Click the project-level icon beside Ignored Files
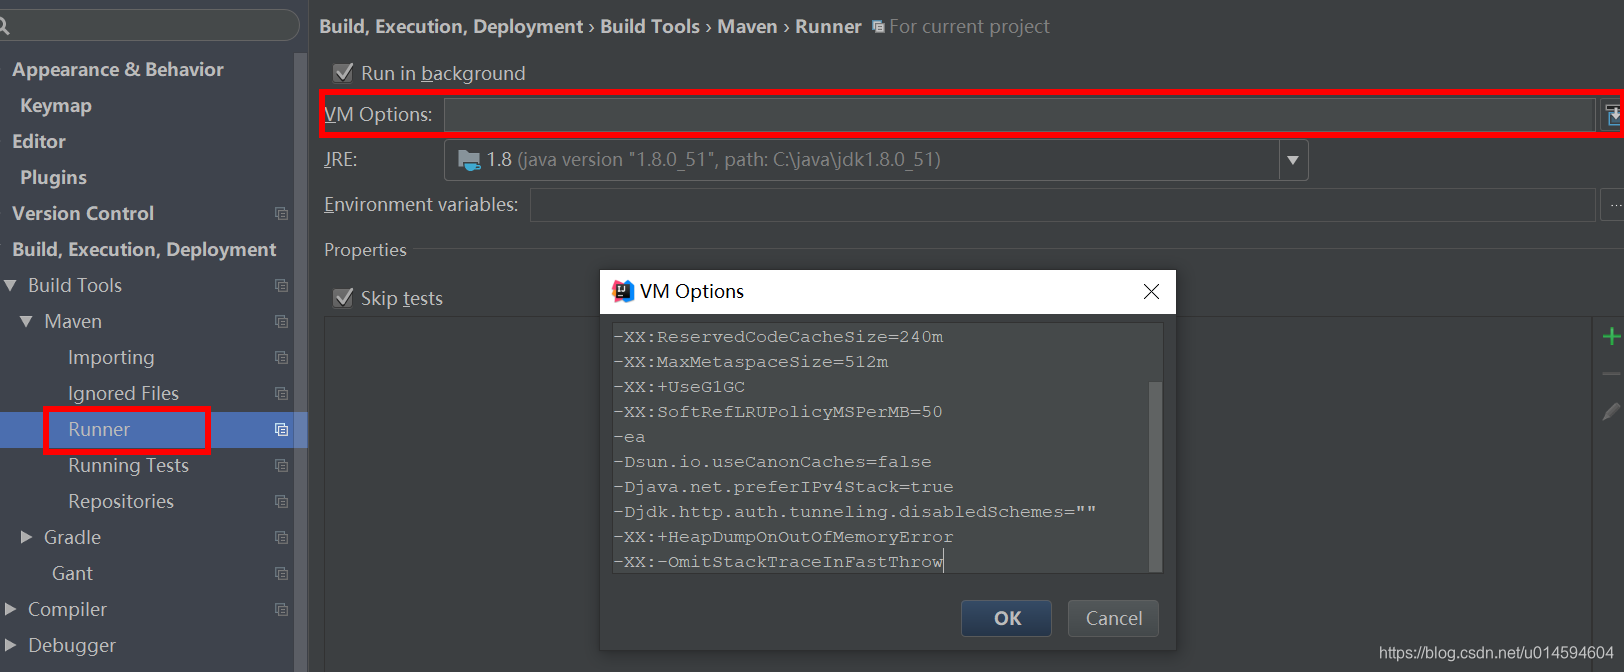This screenshot has height=672, width=1624. (281, 394)
